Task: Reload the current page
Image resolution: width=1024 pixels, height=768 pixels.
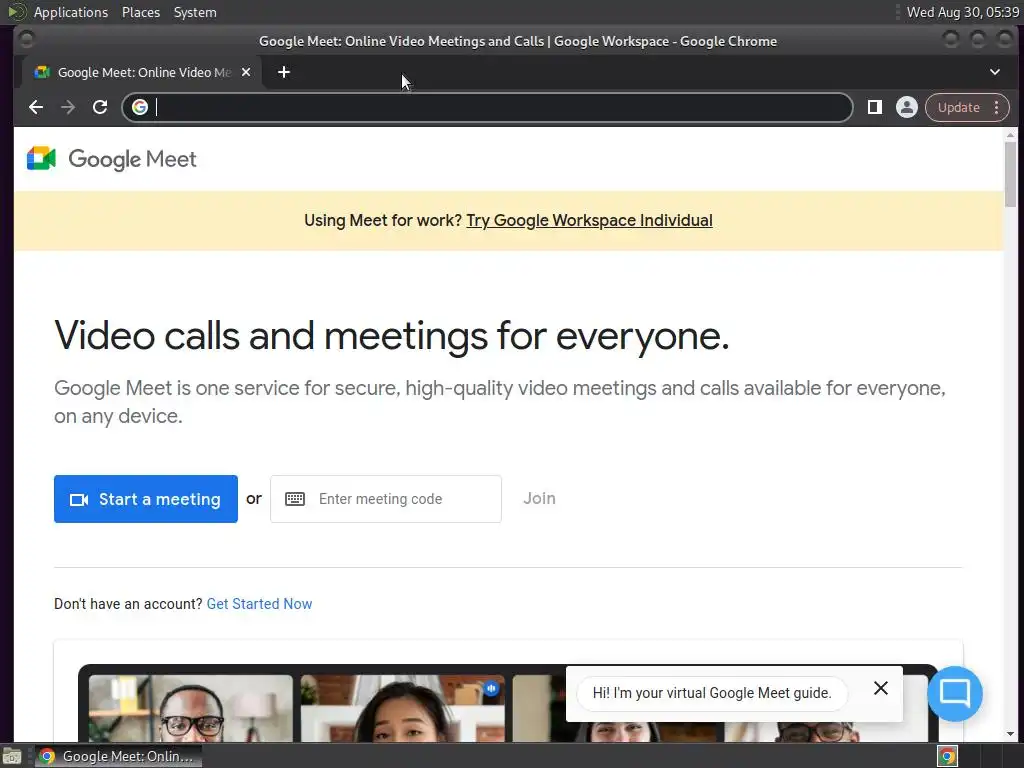Action: [100, 107]
